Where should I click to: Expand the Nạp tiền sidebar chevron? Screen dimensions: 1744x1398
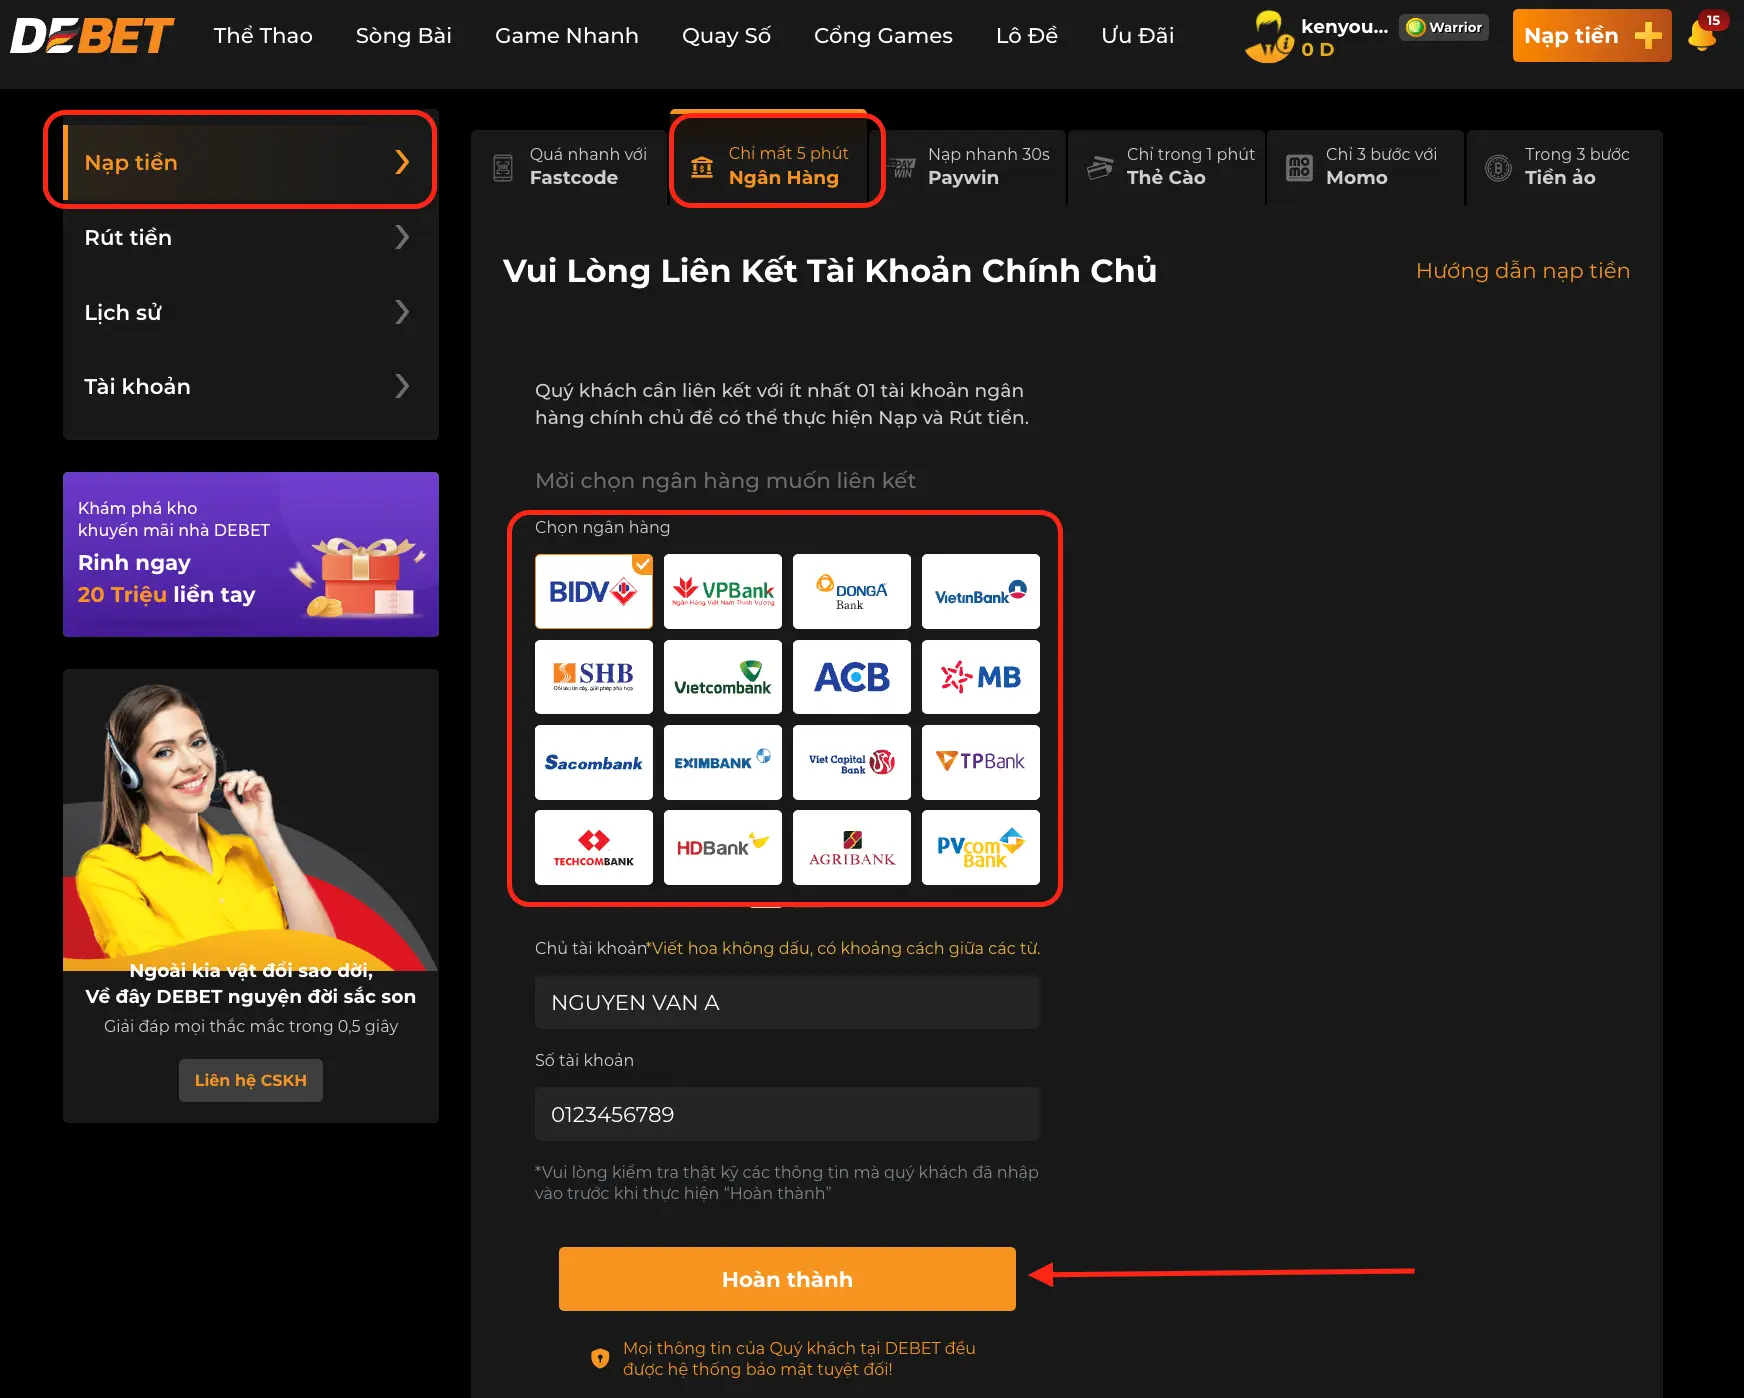[402, 162]
